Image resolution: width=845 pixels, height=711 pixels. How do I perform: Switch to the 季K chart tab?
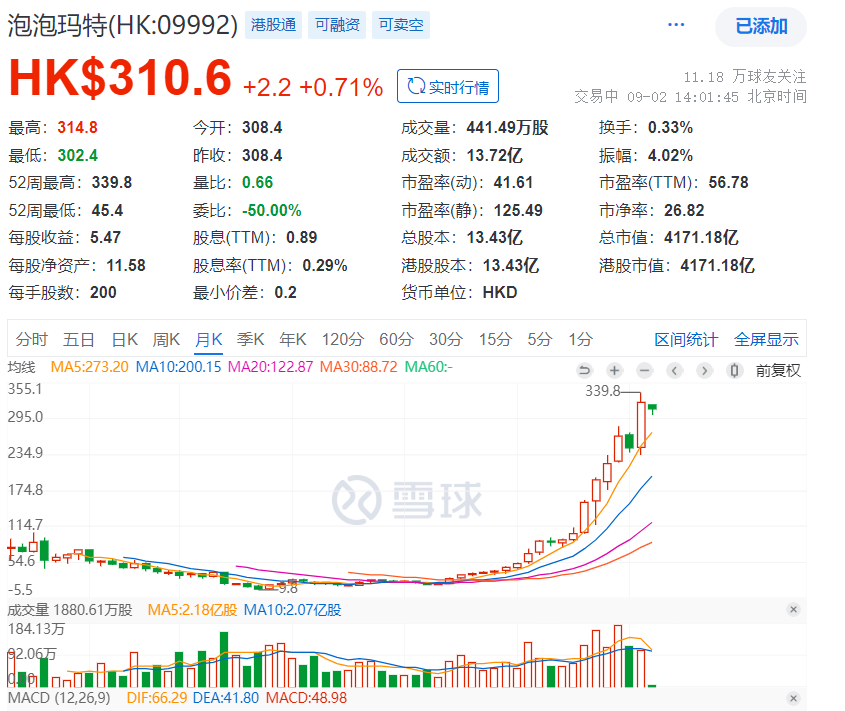(251, 340)
